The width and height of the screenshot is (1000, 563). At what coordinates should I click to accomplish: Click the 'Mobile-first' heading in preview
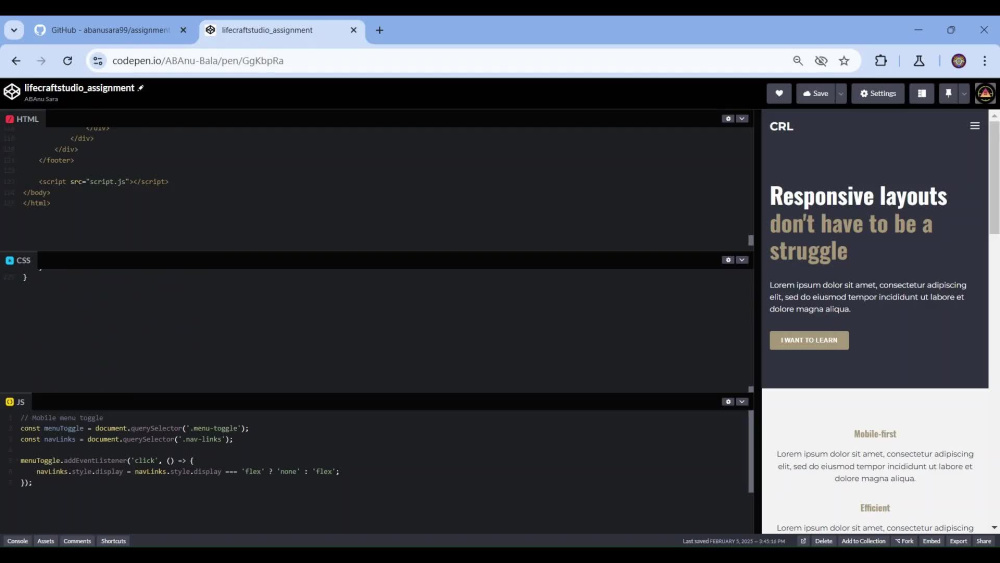[874, 434]
